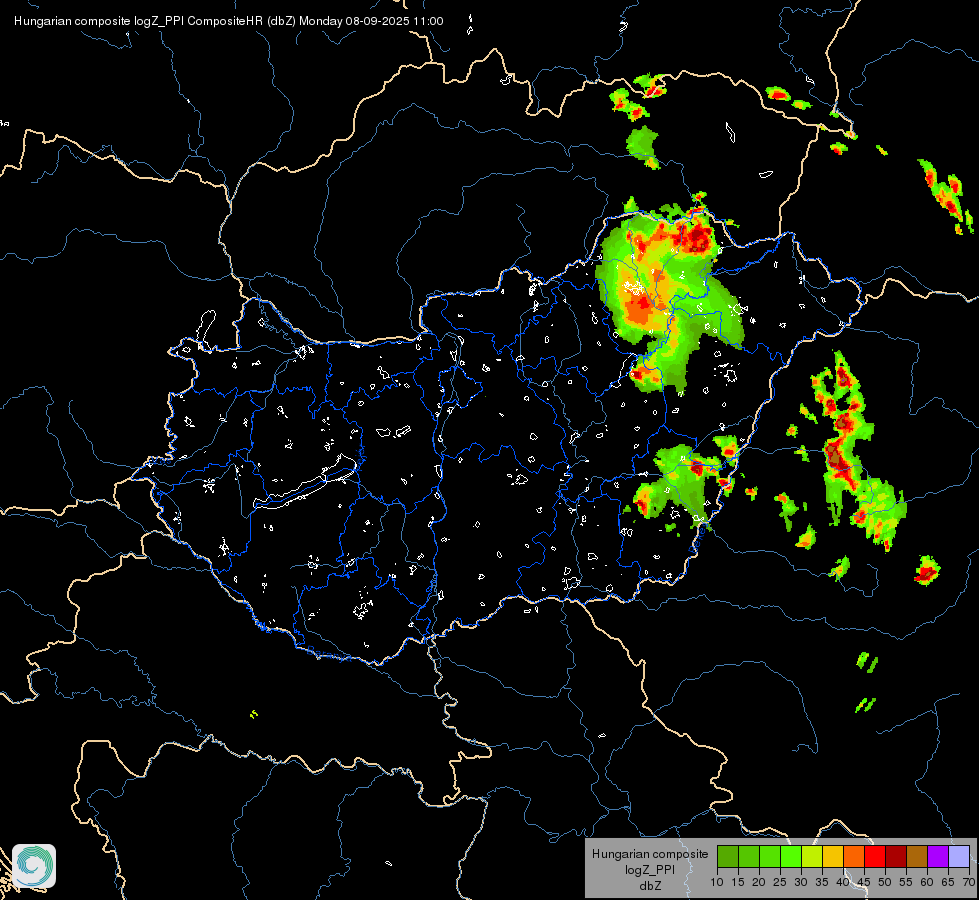Screen dimensions: 979x900
Task: Click the legend label 'Hungarian composite'
Action: coord(650,854)
